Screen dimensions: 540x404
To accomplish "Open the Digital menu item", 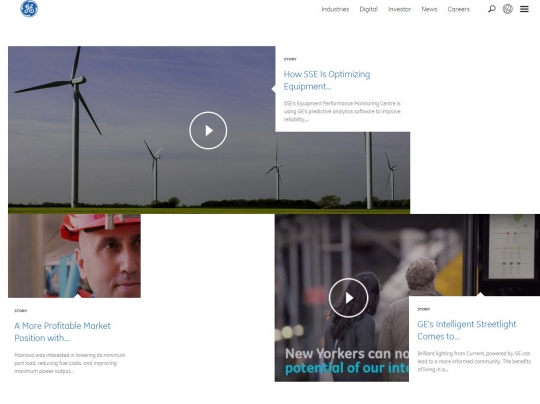I will (x=368, y=9).
